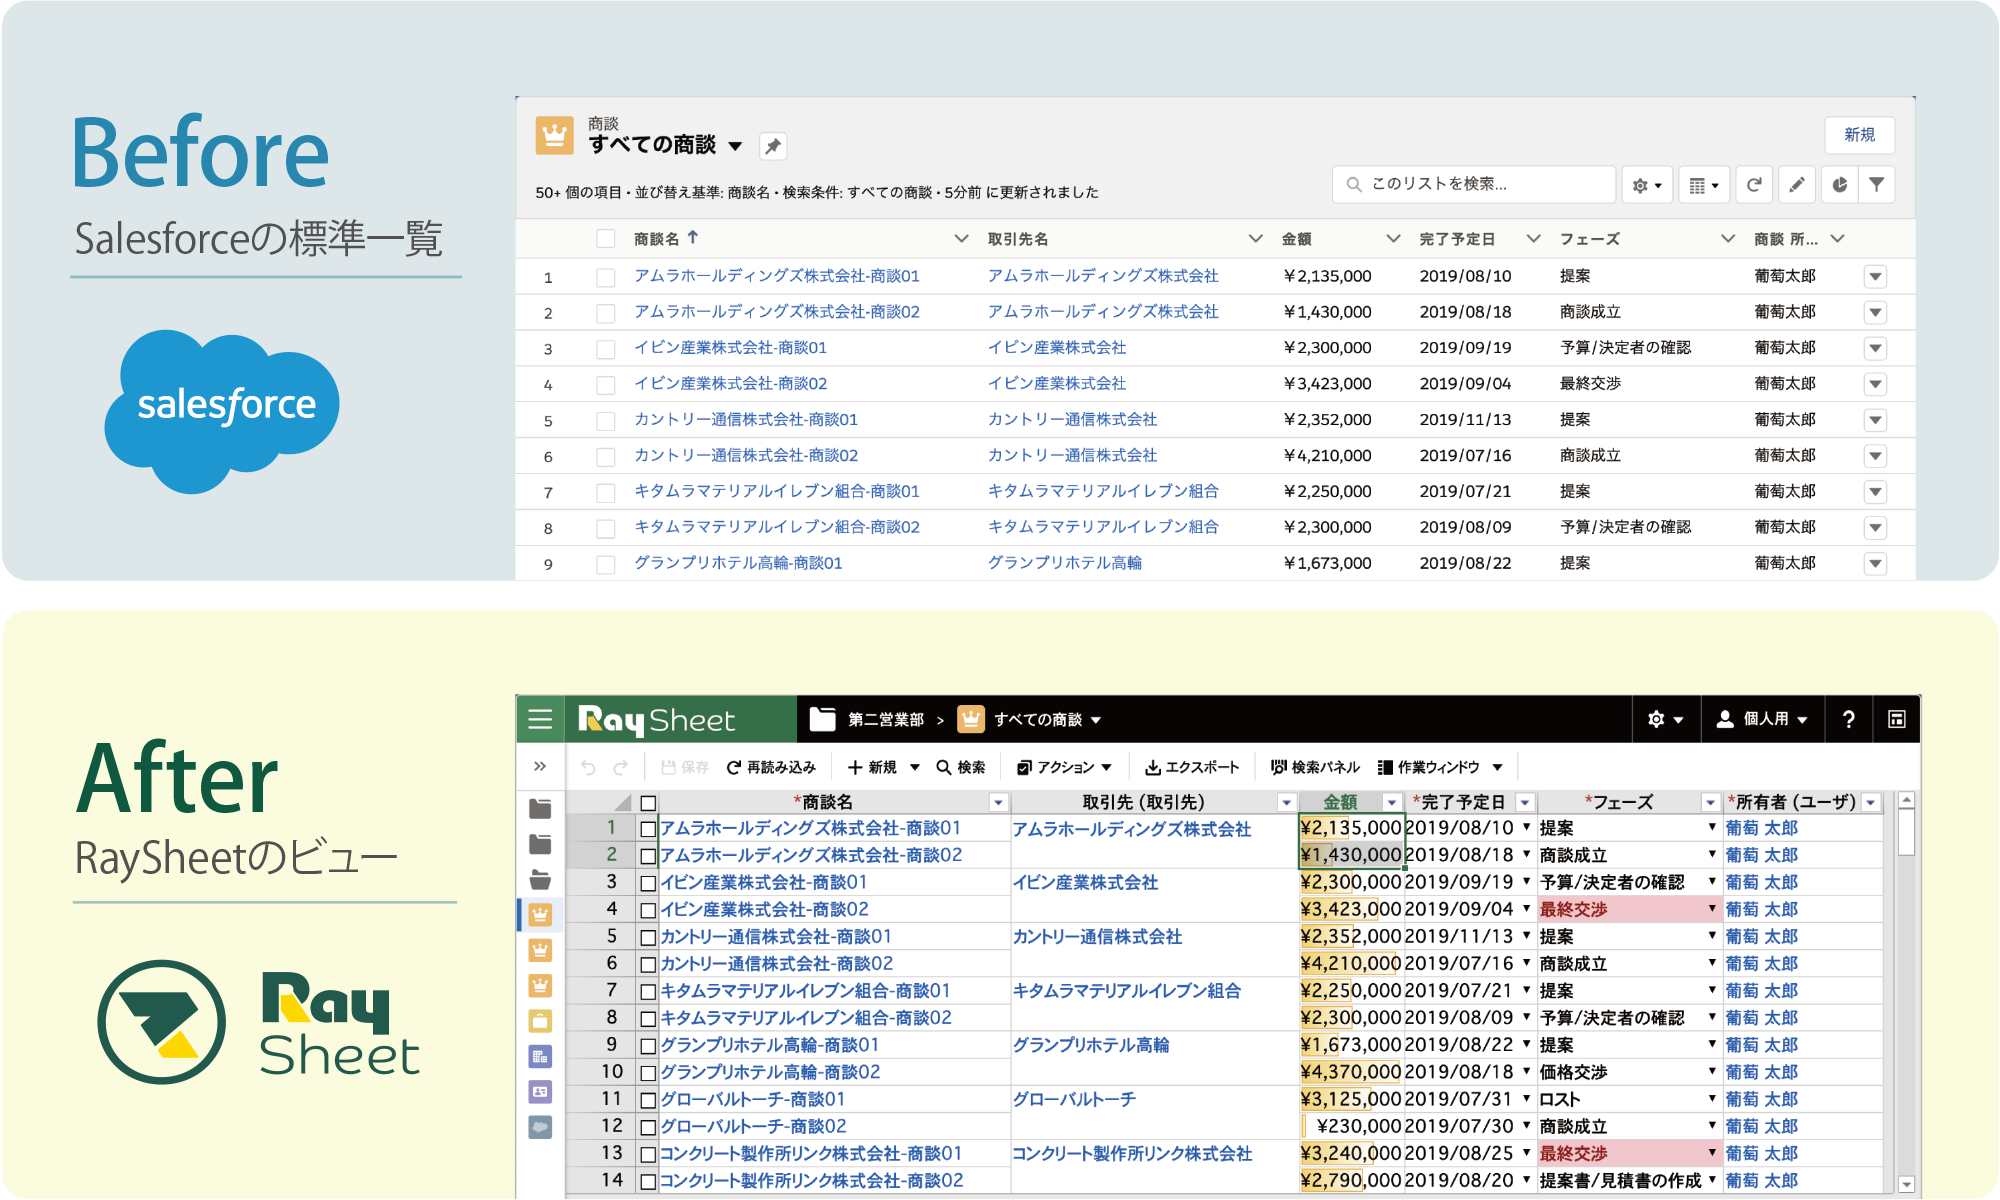Click the layout panel icon beside help
This screenshot has width=2000, height=1200.
pos(1896,719)
